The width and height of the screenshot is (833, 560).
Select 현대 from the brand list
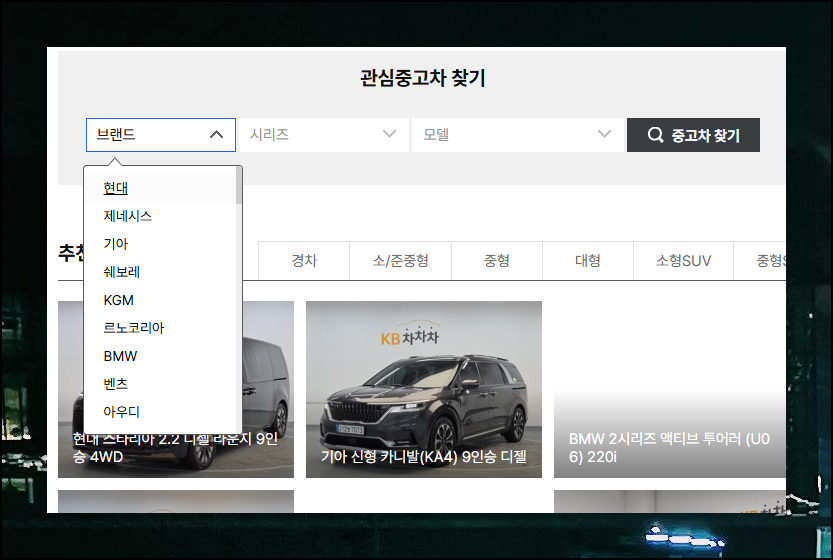point(162,188)
